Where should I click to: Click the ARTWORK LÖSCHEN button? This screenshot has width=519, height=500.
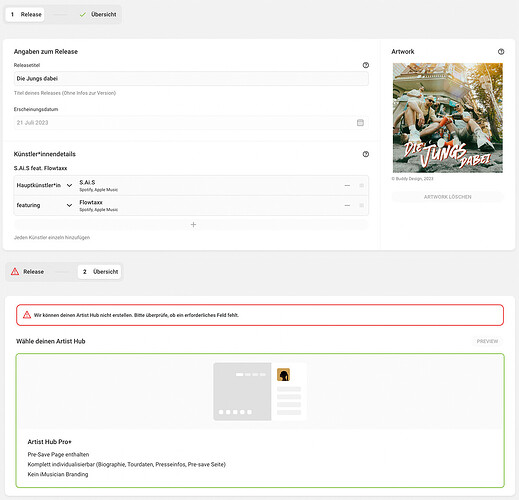coord(448,197)
